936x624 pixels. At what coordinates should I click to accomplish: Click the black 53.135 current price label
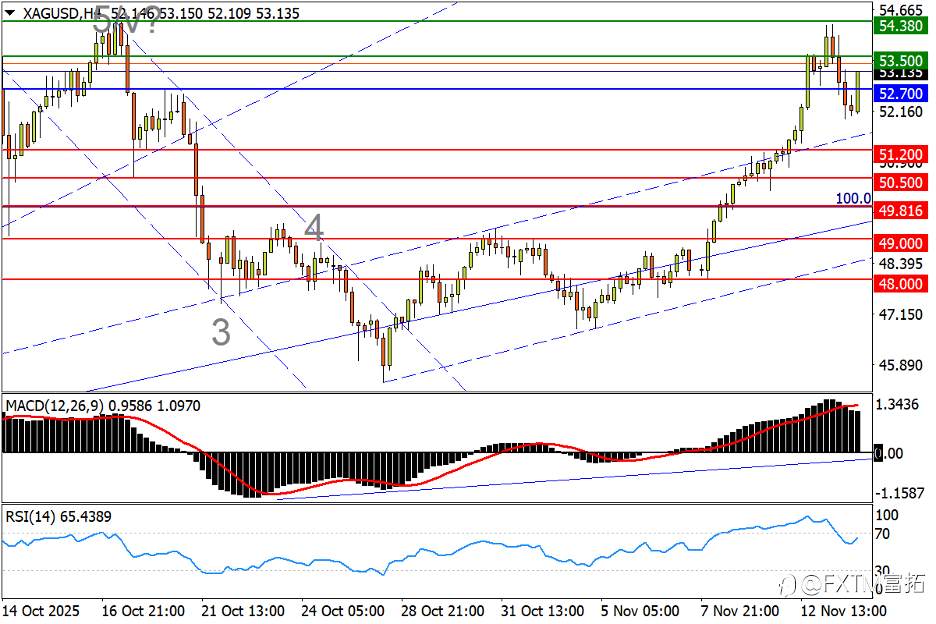pyautogui.click(x=901, y=73)
